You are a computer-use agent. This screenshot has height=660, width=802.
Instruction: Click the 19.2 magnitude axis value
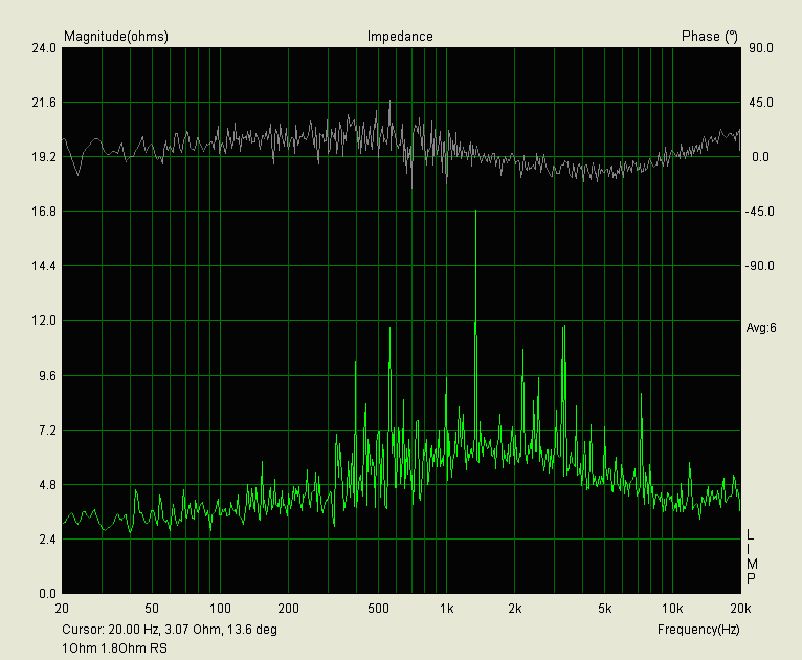click(x=43, y=157)
